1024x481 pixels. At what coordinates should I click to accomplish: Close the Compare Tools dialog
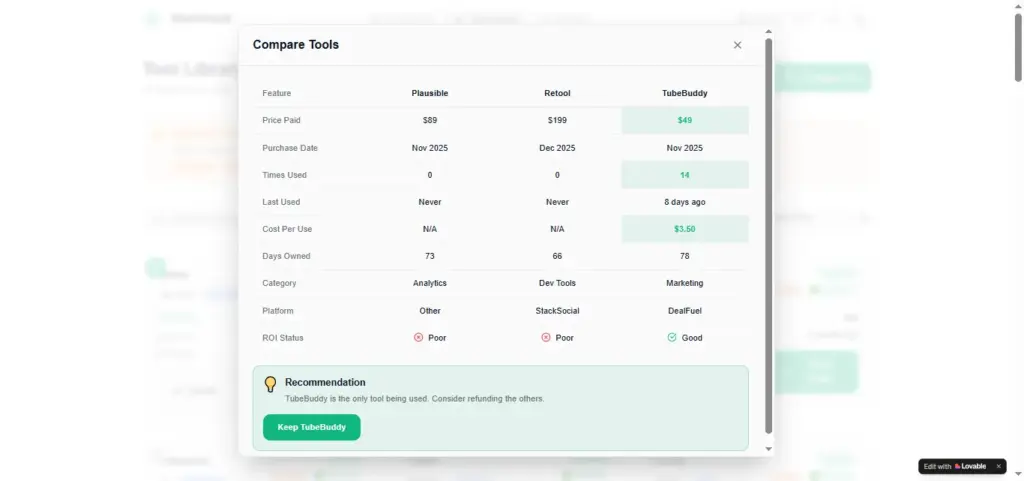[x=737, y=45]
